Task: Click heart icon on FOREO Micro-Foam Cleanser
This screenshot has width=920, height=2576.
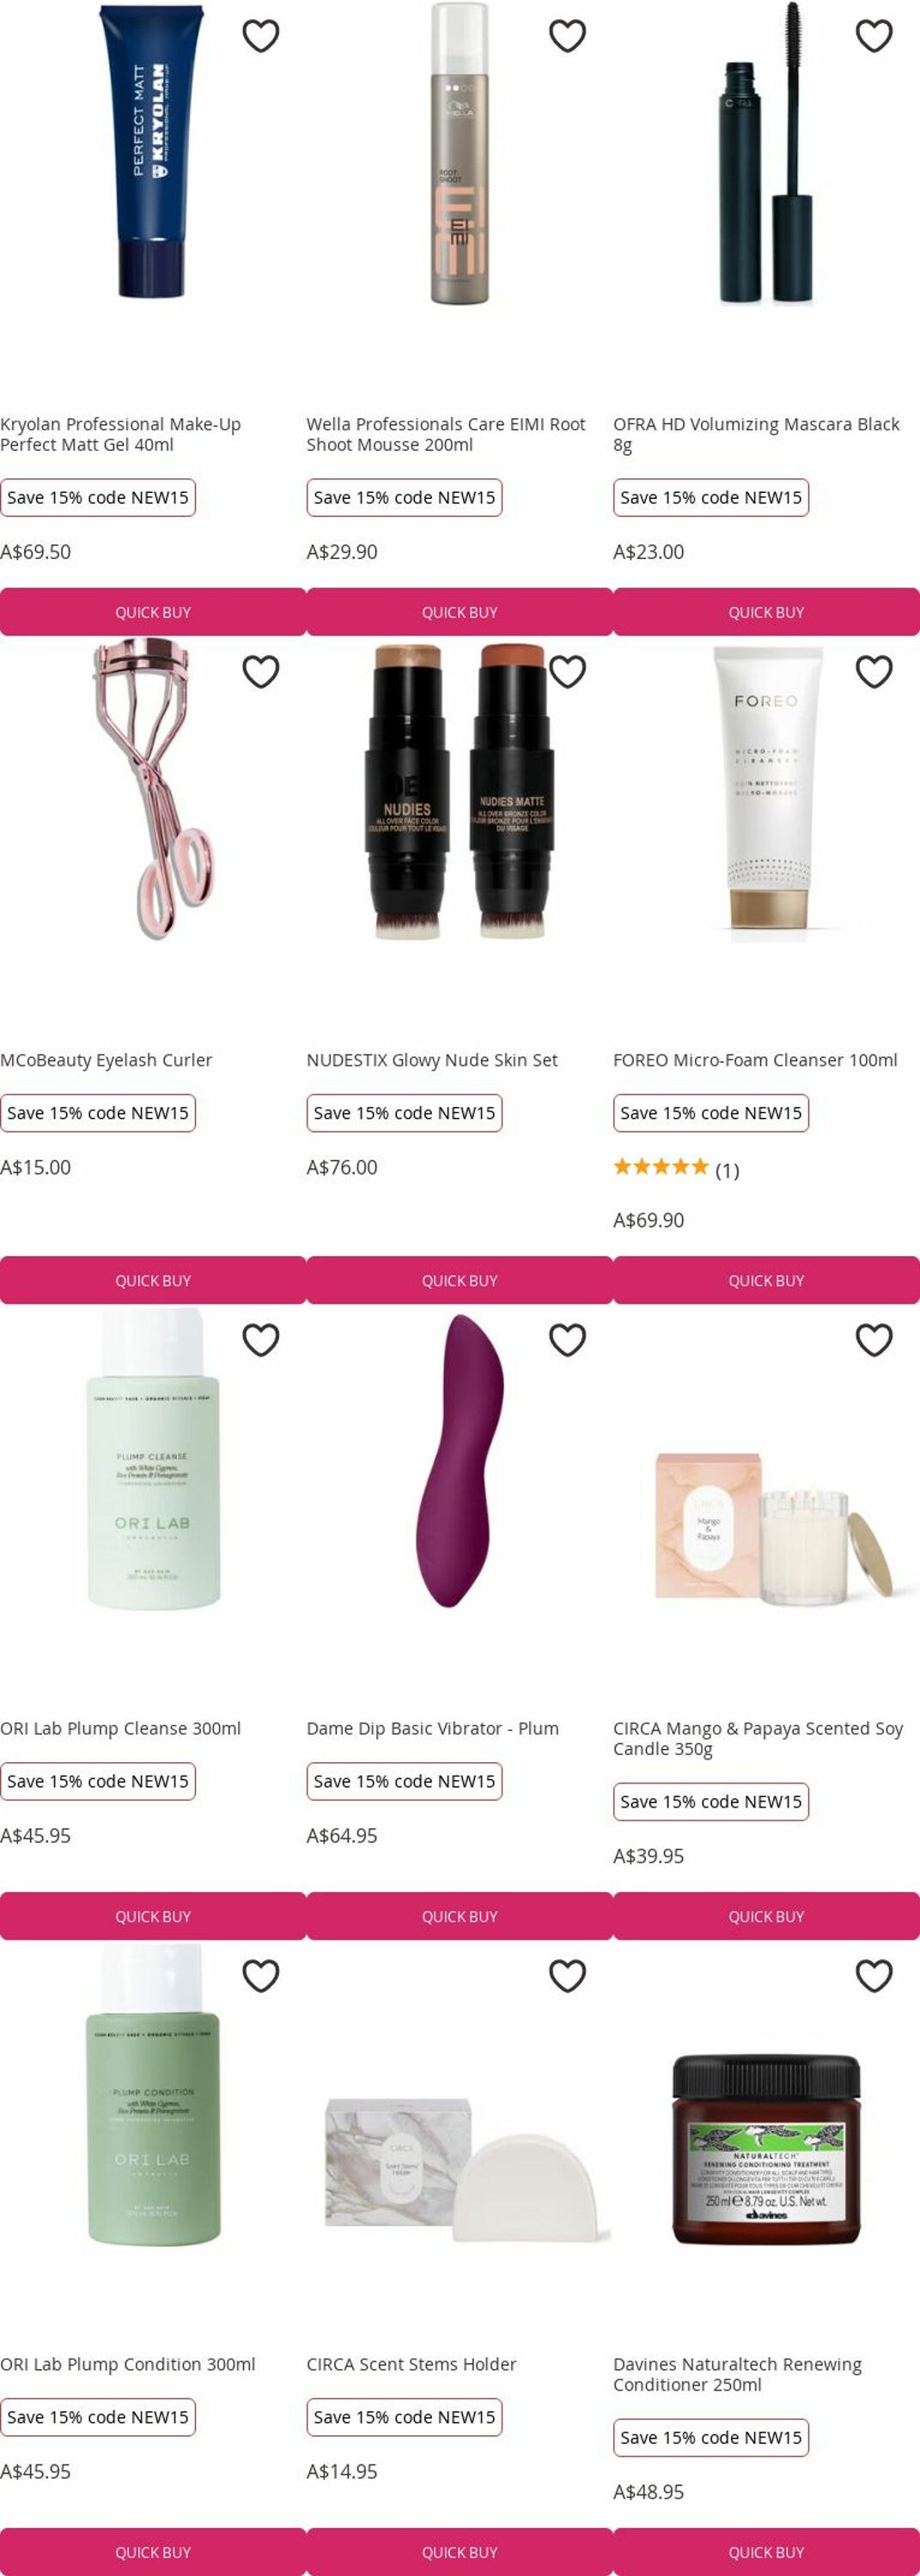Action: pyautogui.click(x=874, y=672)
